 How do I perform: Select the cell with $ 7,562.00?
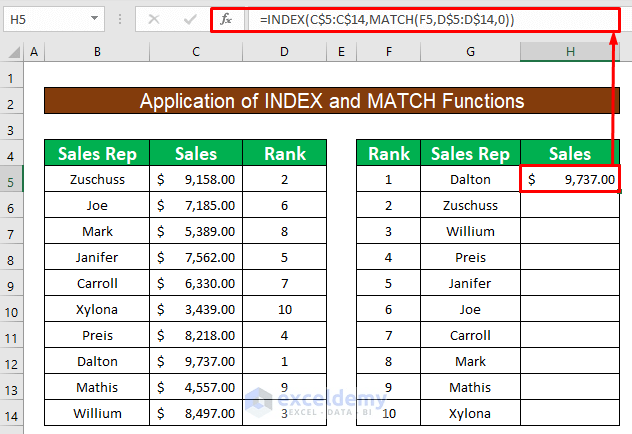[x=196, y=257]
